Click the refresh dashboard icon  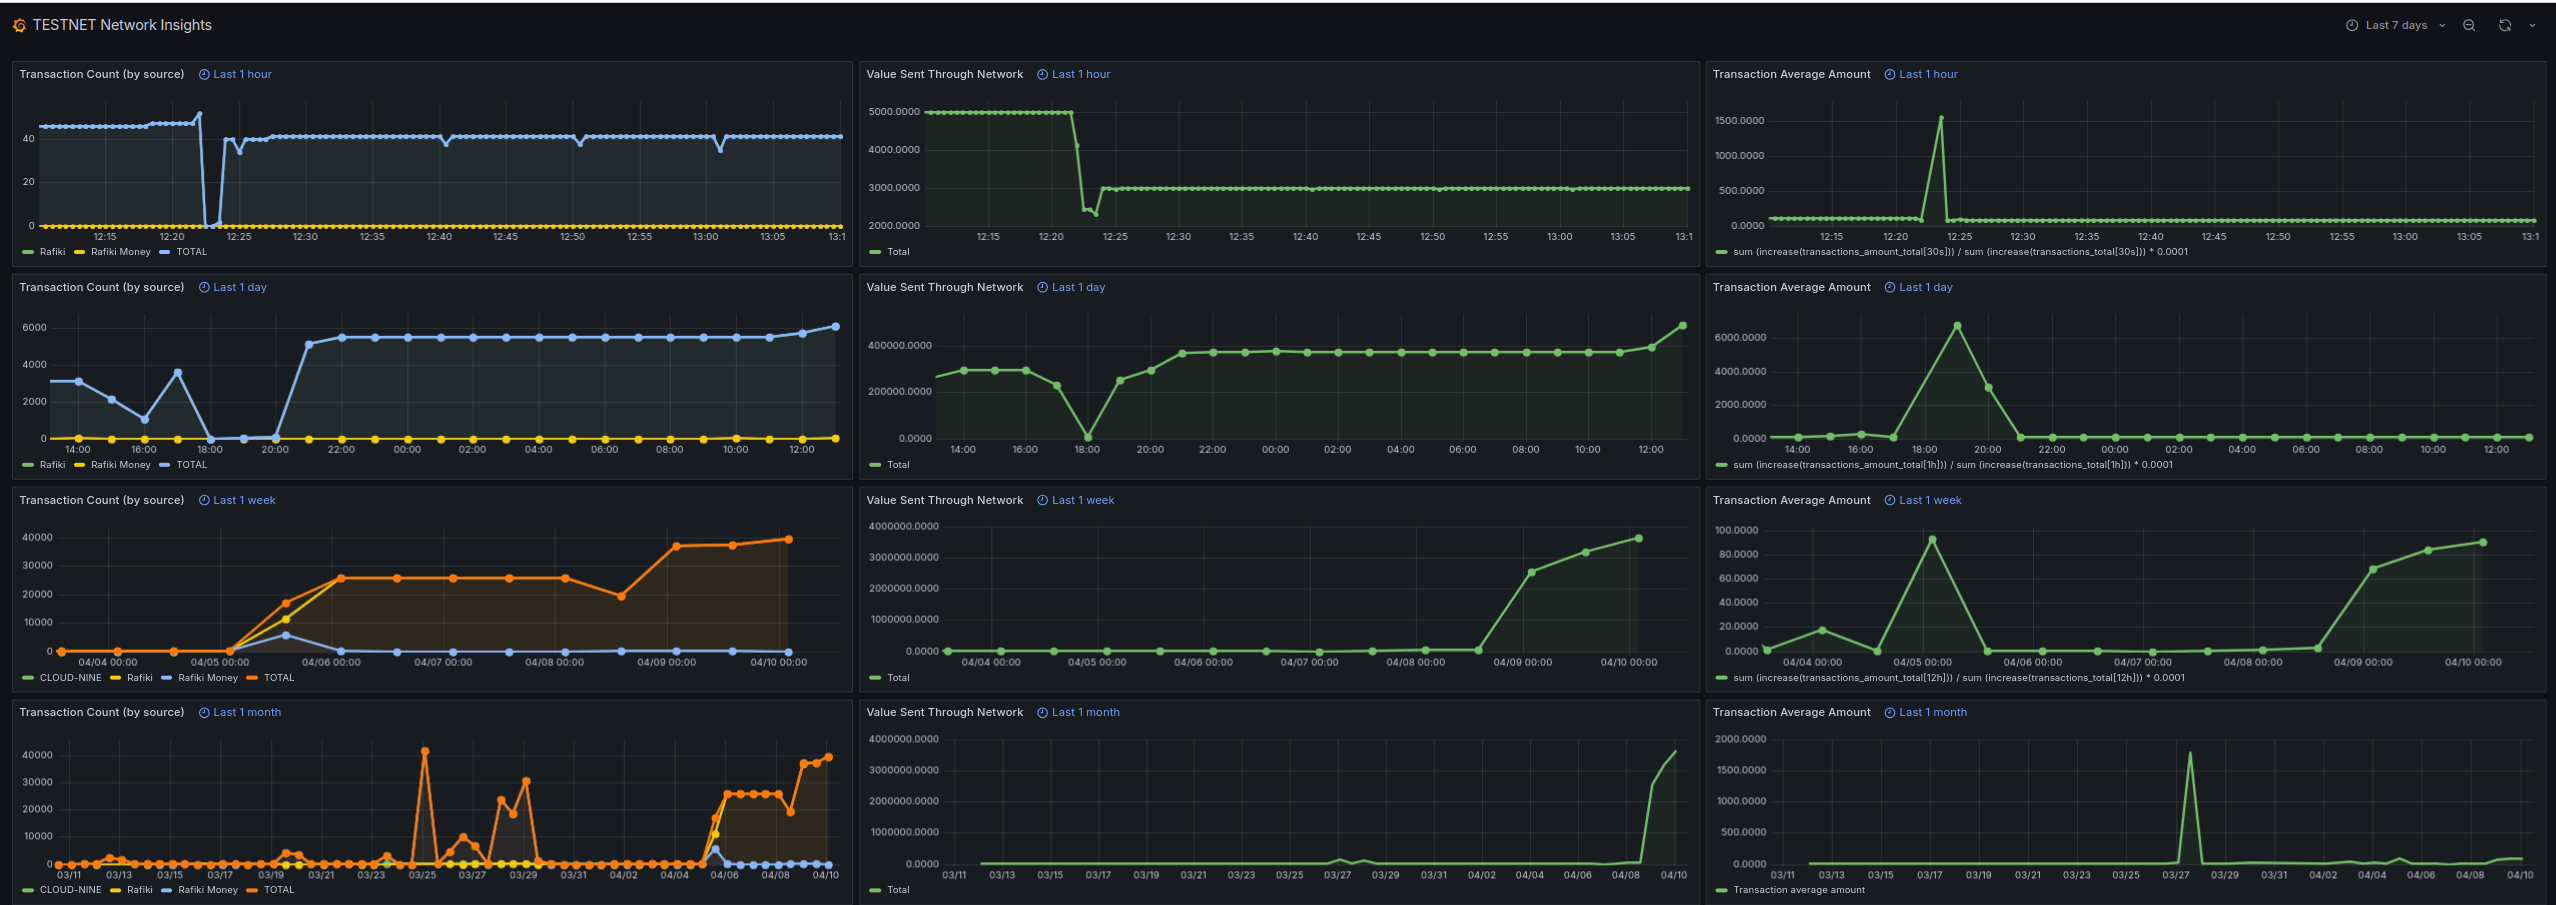tap(2503, 25)
